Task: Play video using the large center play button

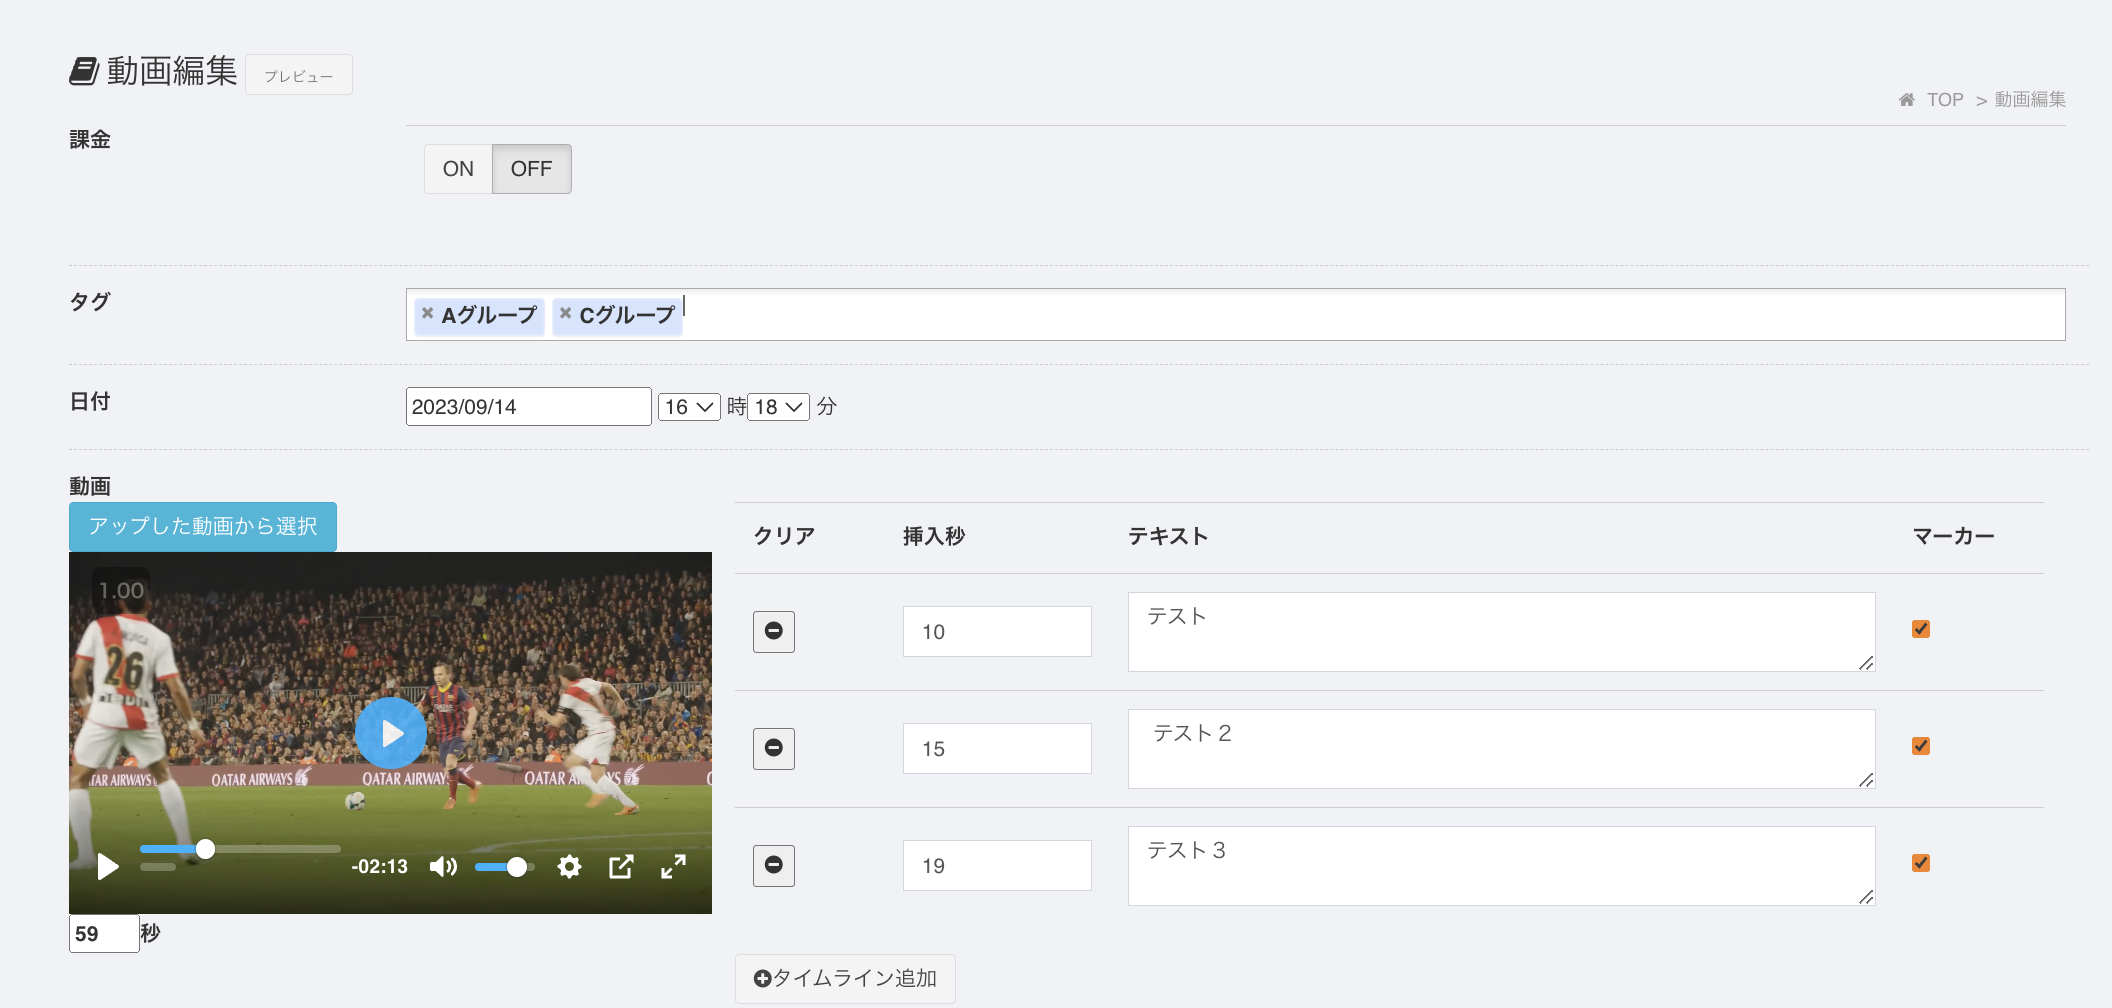Action: coord(391,733)
